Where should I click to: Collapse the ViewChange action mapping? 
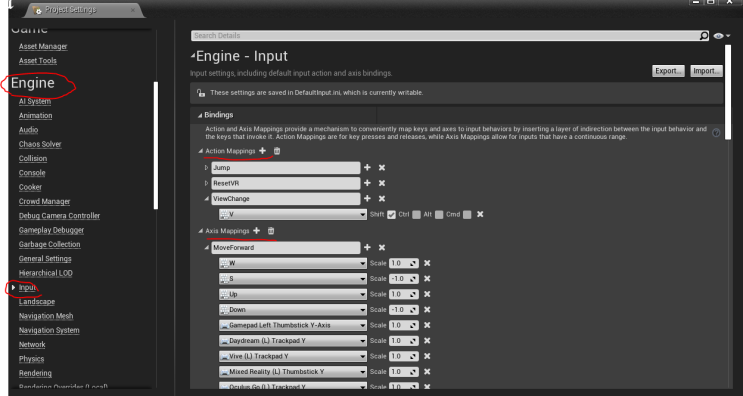coord(206,199)
